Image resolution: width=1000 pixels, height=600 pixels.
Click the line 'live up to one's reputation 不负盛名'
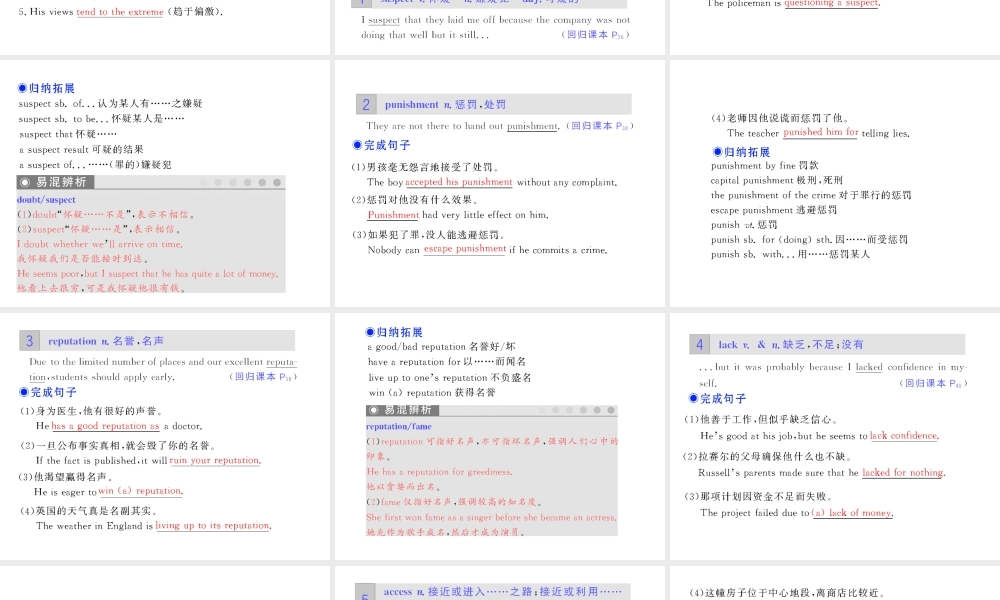[450, 377]
